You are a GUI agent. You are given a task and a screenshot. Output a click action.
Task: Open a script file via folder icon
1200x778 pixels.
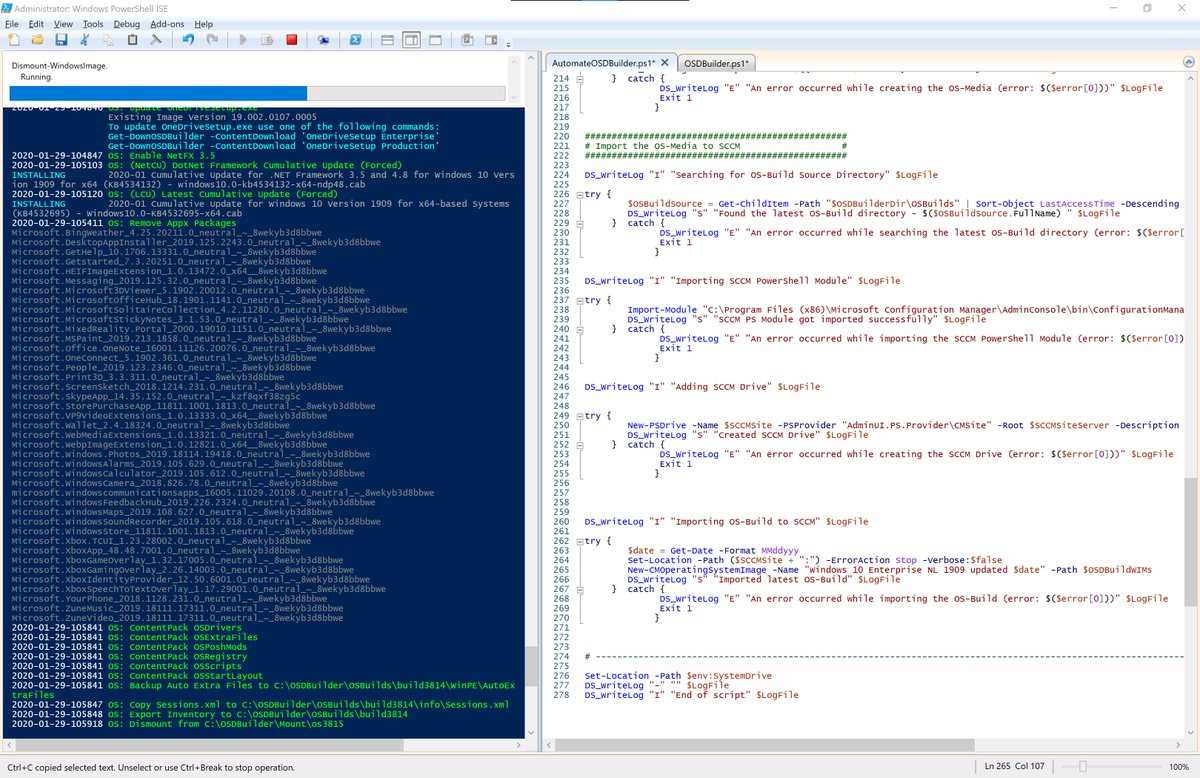(x=37, y=40)
